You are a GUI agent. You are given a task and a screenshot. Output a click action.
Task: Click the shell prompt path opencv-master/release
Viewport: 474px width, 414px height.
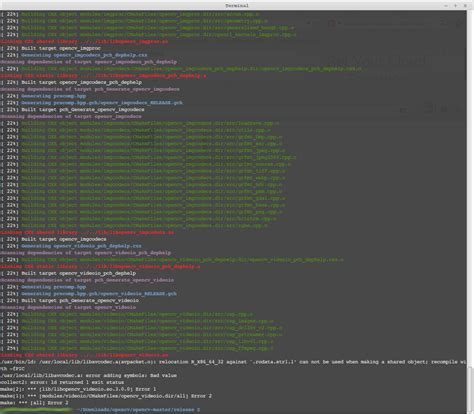pos(137,410)
